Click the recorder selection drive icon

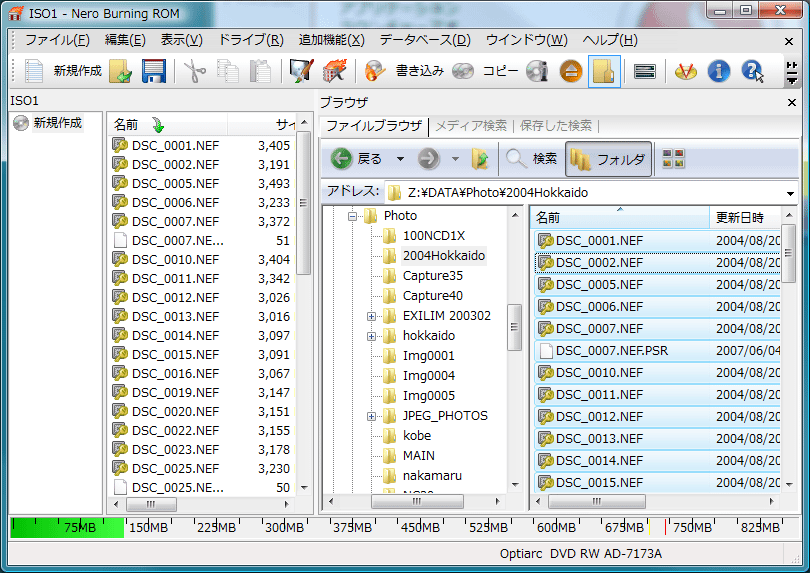pos(645,71)
